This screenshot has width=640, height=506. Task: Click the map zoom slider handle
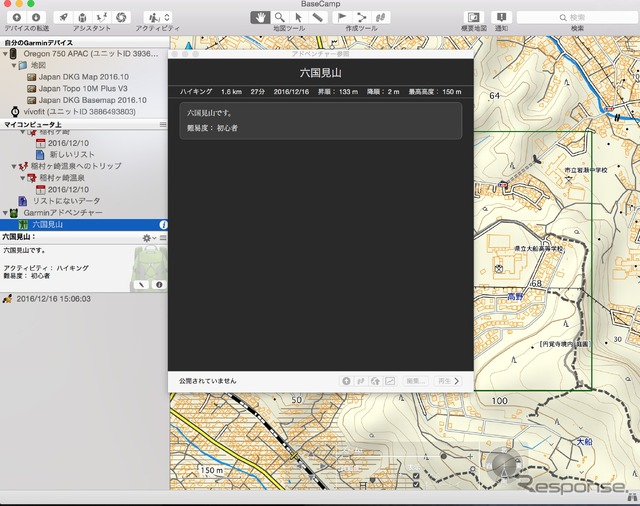[444, 456]
